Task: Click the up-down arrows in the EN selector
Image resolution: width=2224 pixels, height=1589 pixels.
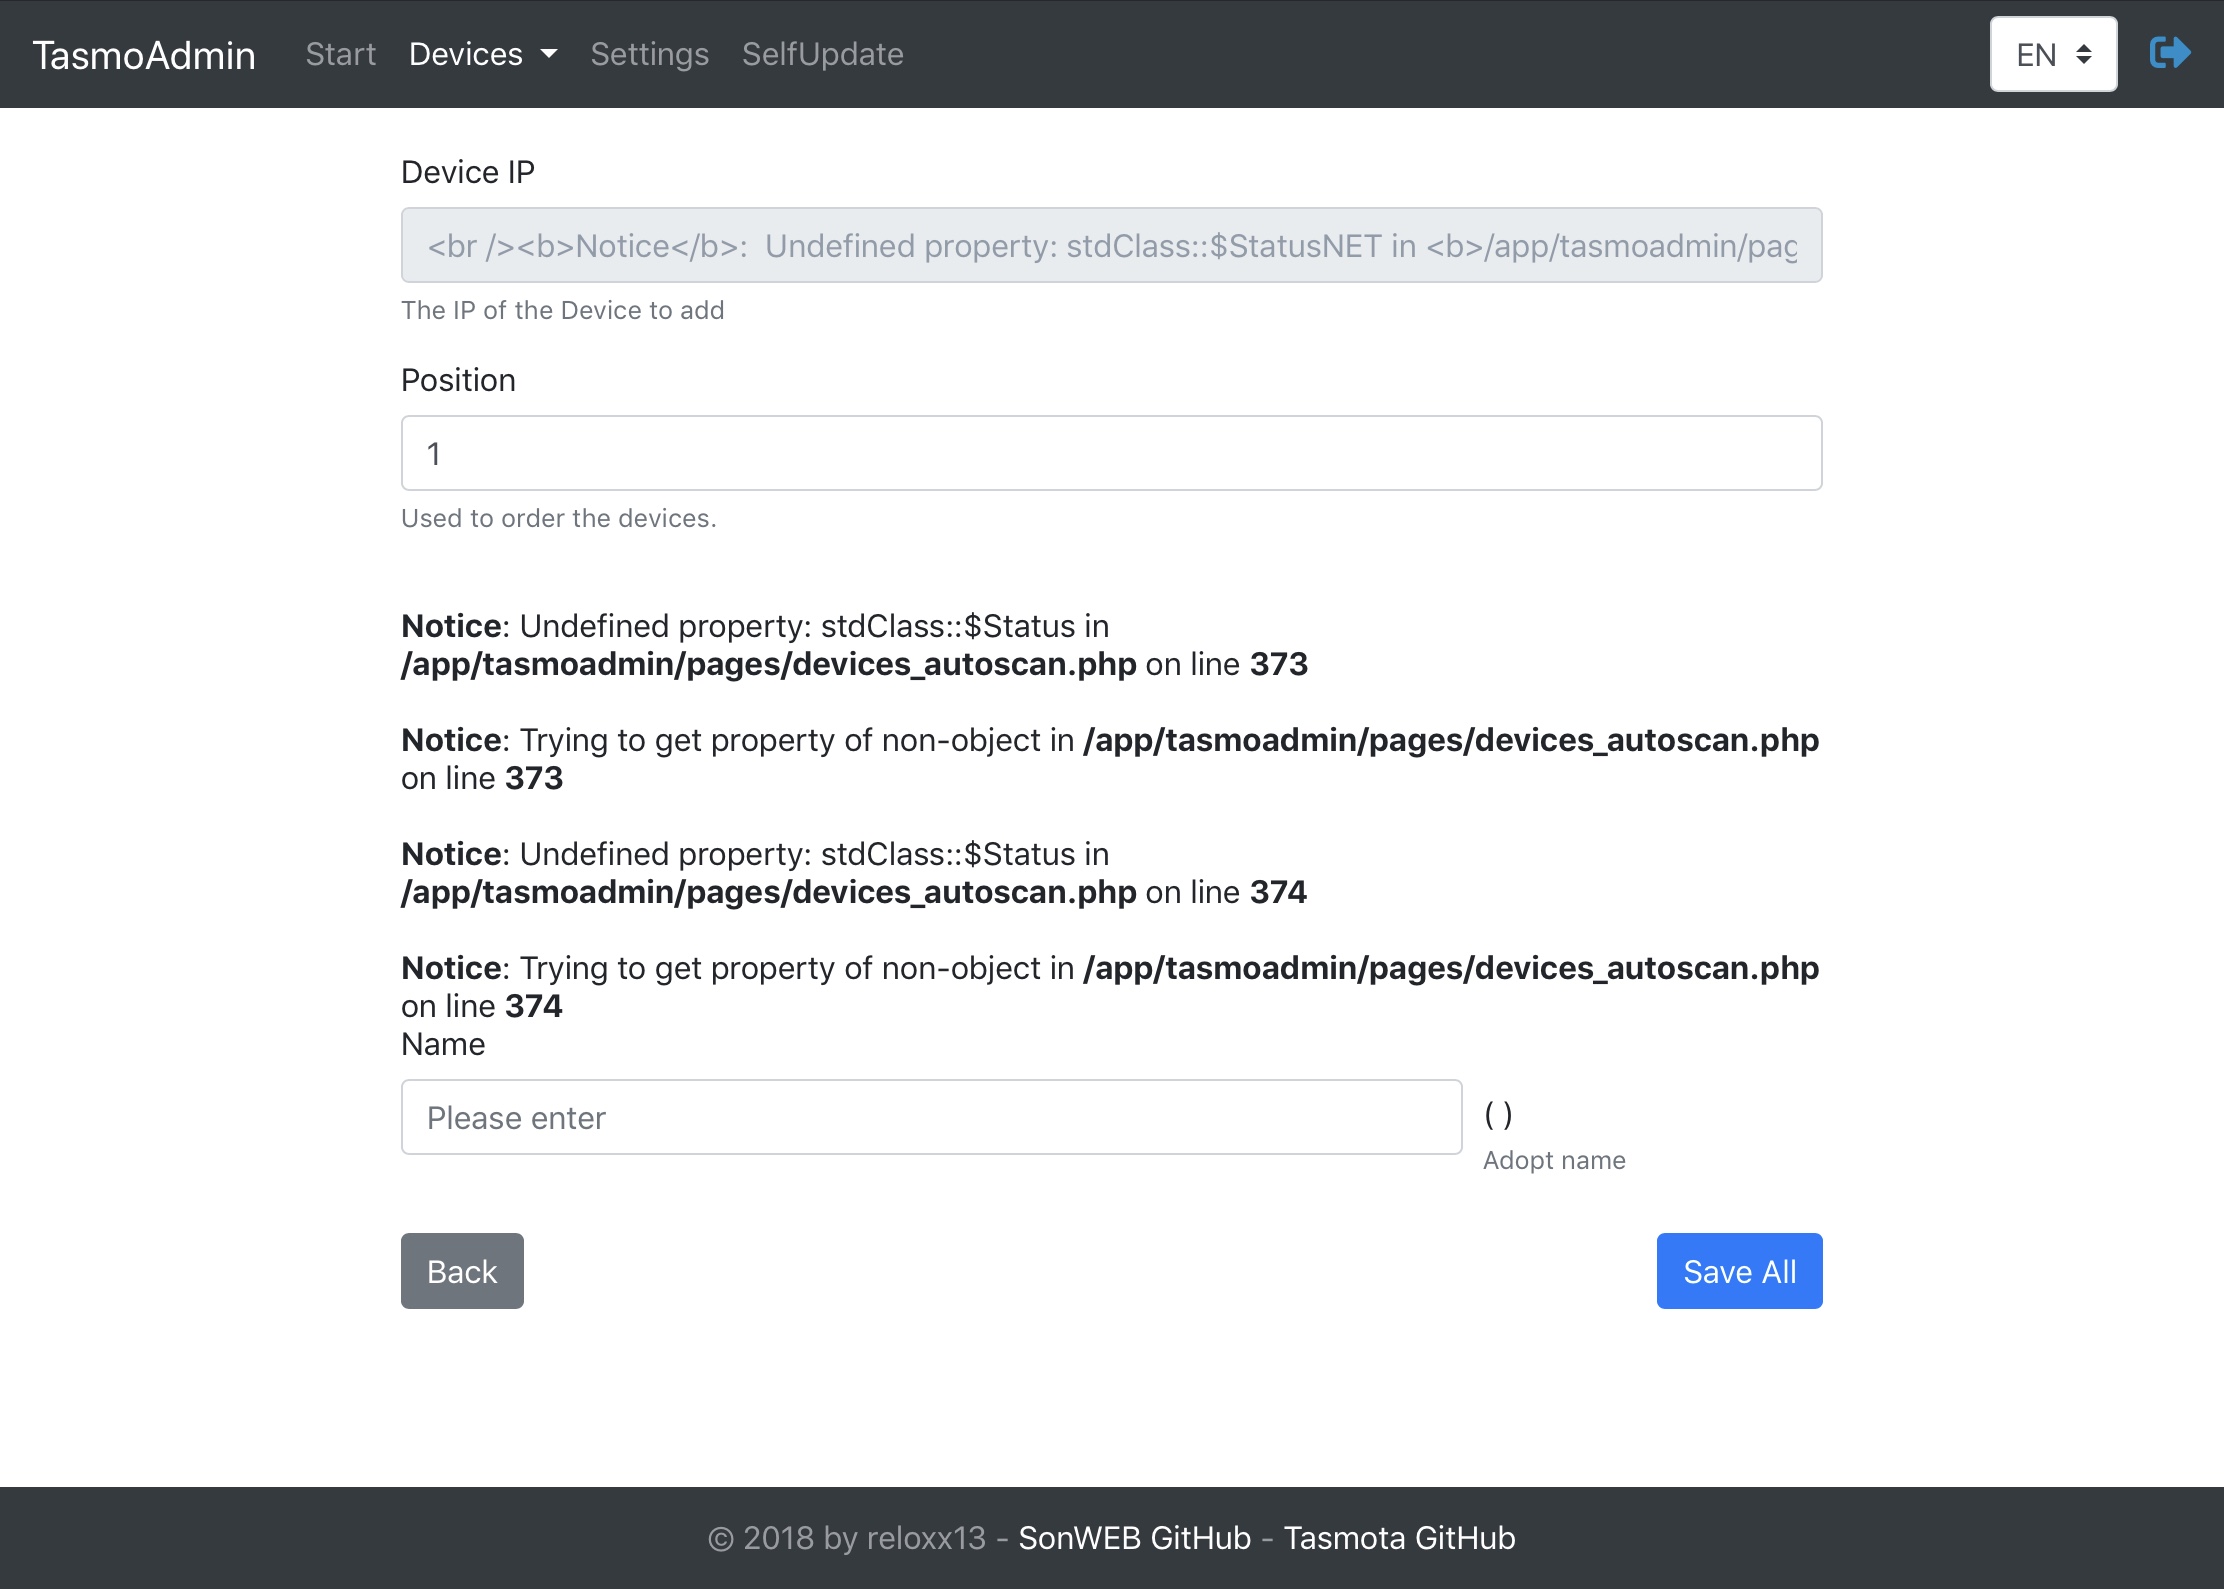Action: [2084, 54]
